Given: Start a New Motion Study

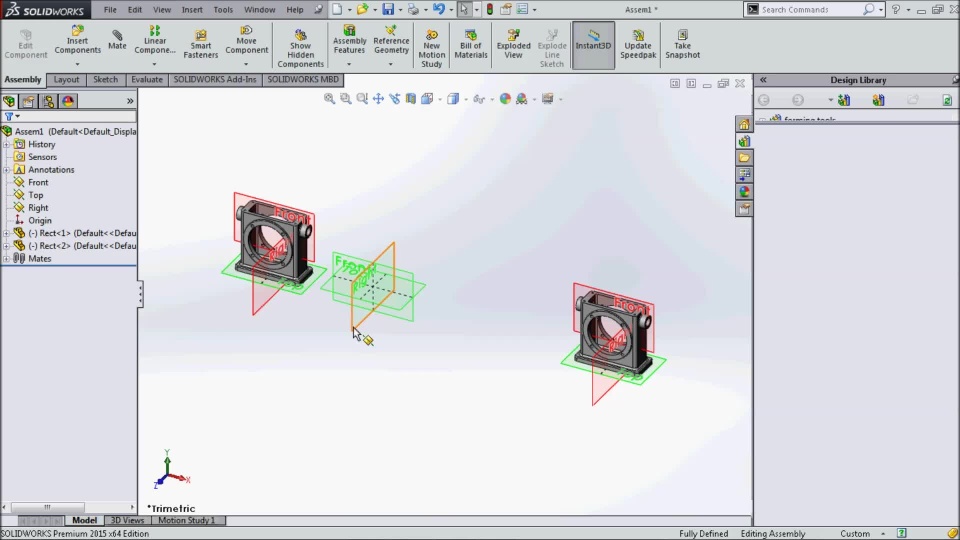Looking at the screenshot, I should (432, 48).
